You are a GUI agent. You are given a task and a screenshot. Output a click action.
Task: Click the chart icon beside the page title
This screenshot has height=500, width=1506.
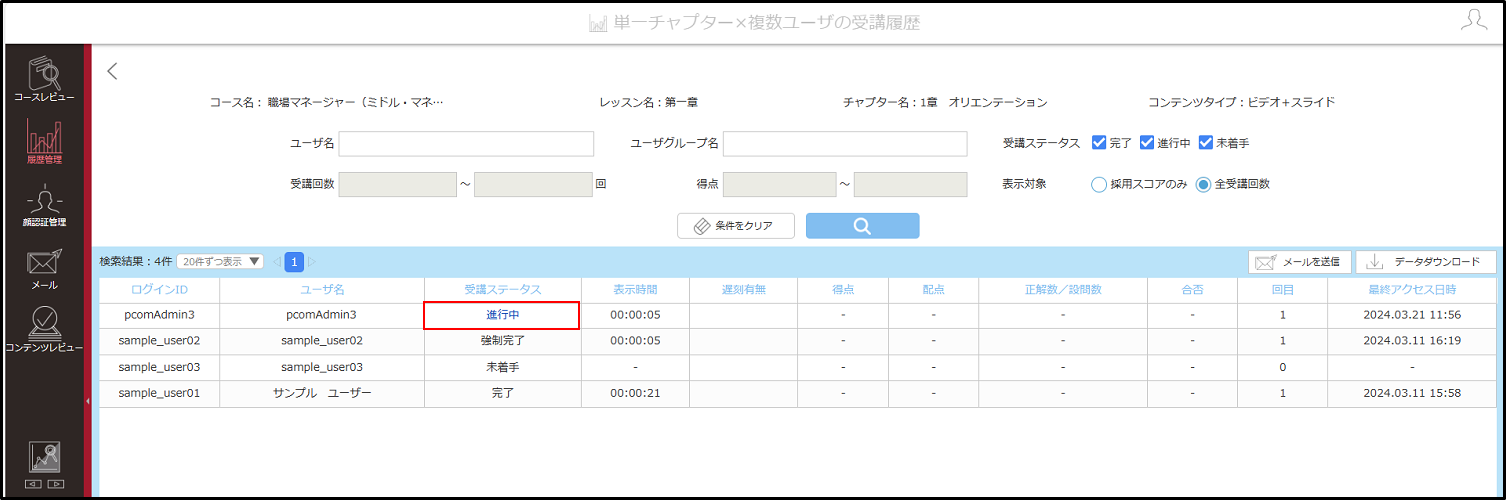[x=599, y=22]
